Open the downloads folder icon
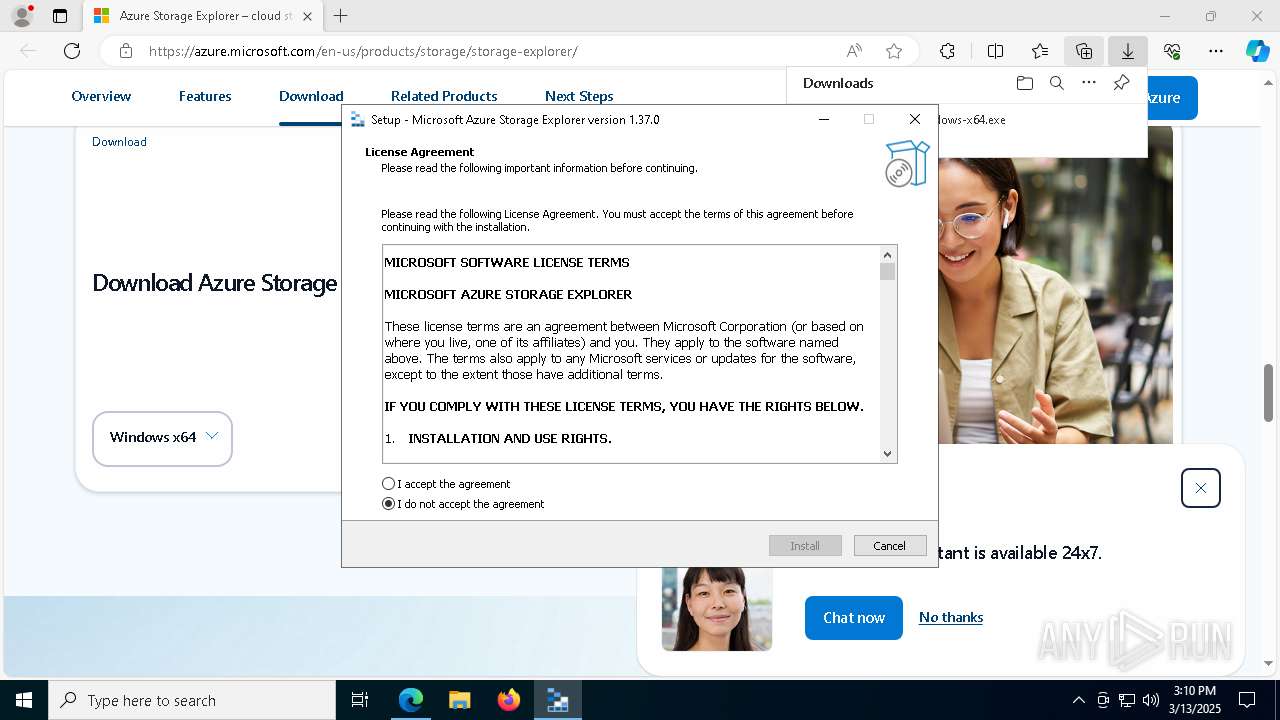 click(1024, 83)
